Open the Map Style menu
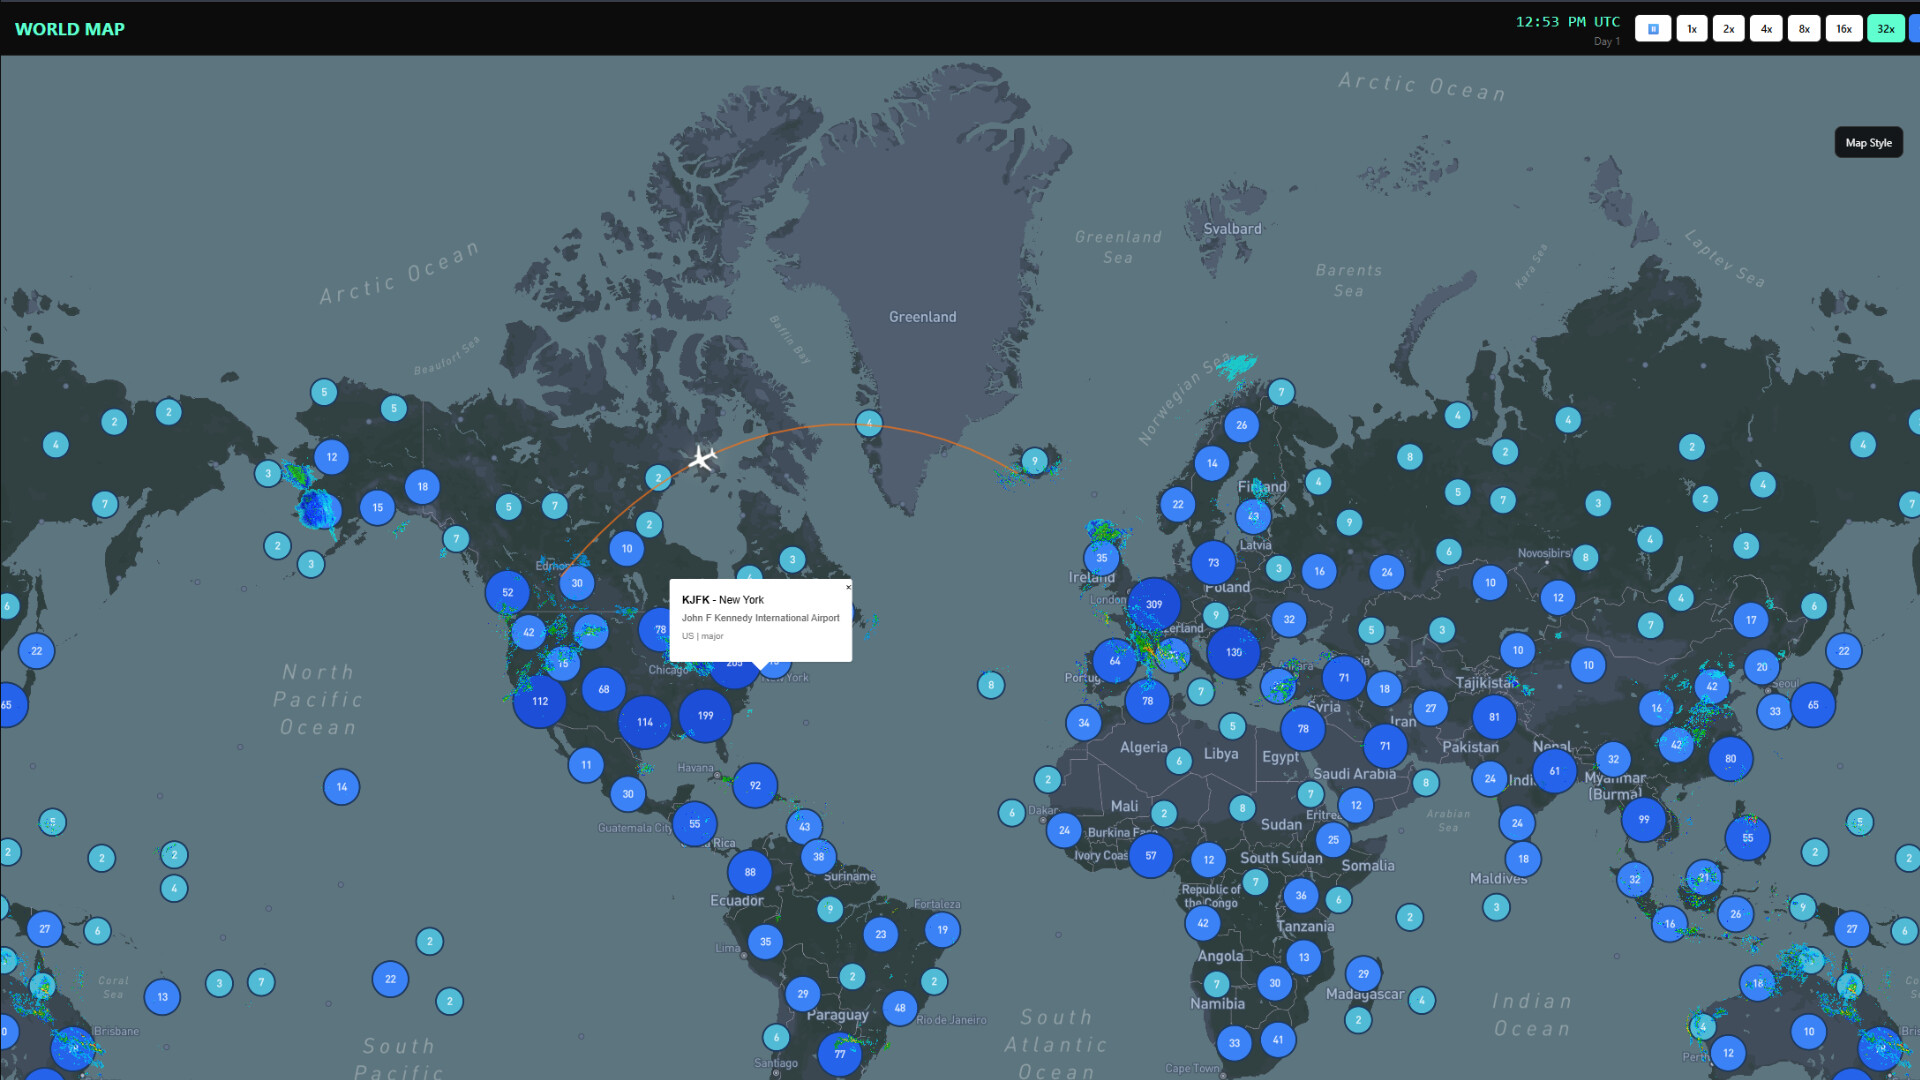Image resolution: width=1920 pixels, height=1080 pixels. point(1868,143)
